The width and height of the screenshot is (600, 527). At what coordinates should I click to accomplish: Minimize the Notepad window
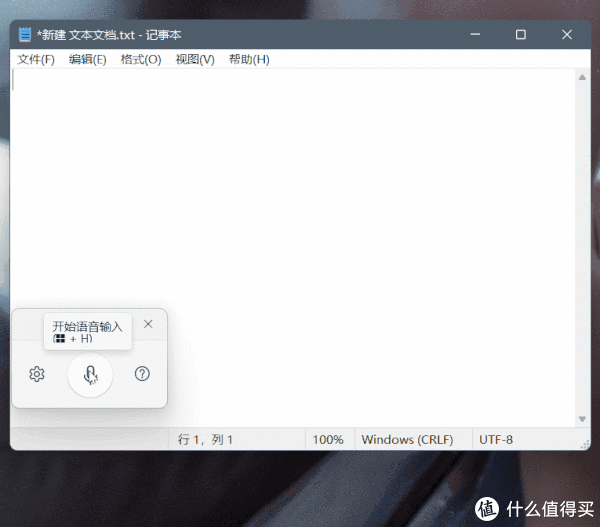[x=475, y=34]
